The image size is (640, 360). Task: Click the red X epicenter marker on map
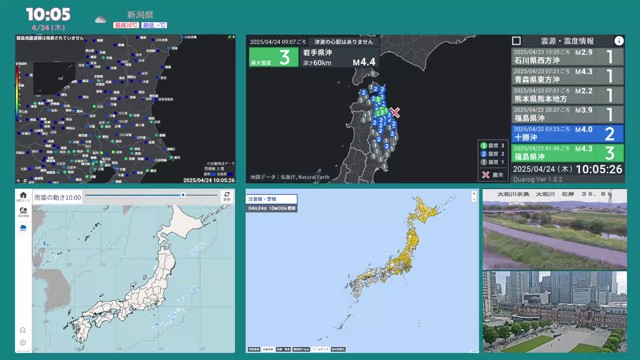pyautogui.click(x=395, y=112)
